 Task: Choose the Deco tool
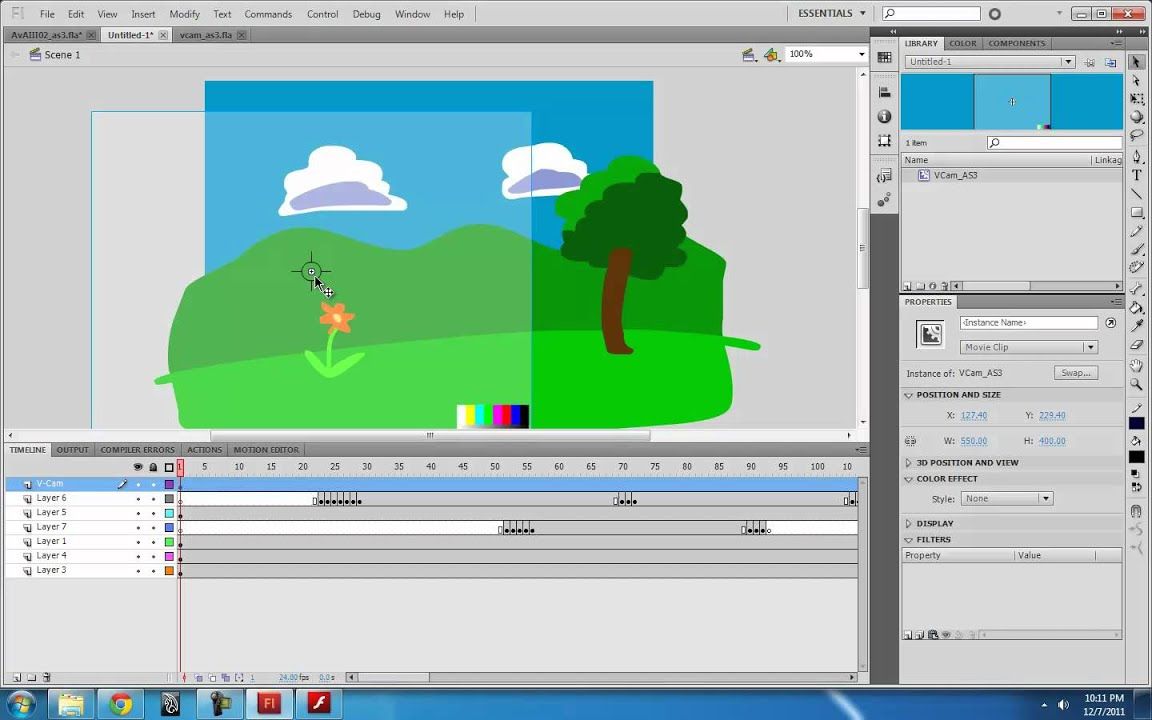[1136, 267]
